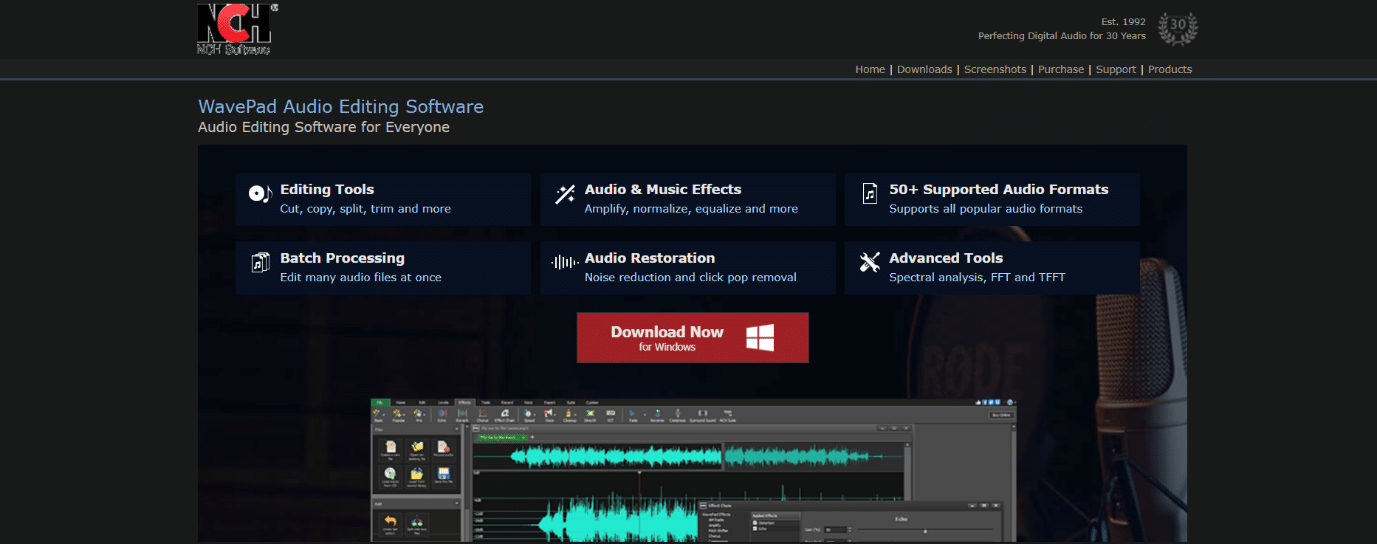Toggle the Distortion checkbox in Effect Chain

point(755,523)
